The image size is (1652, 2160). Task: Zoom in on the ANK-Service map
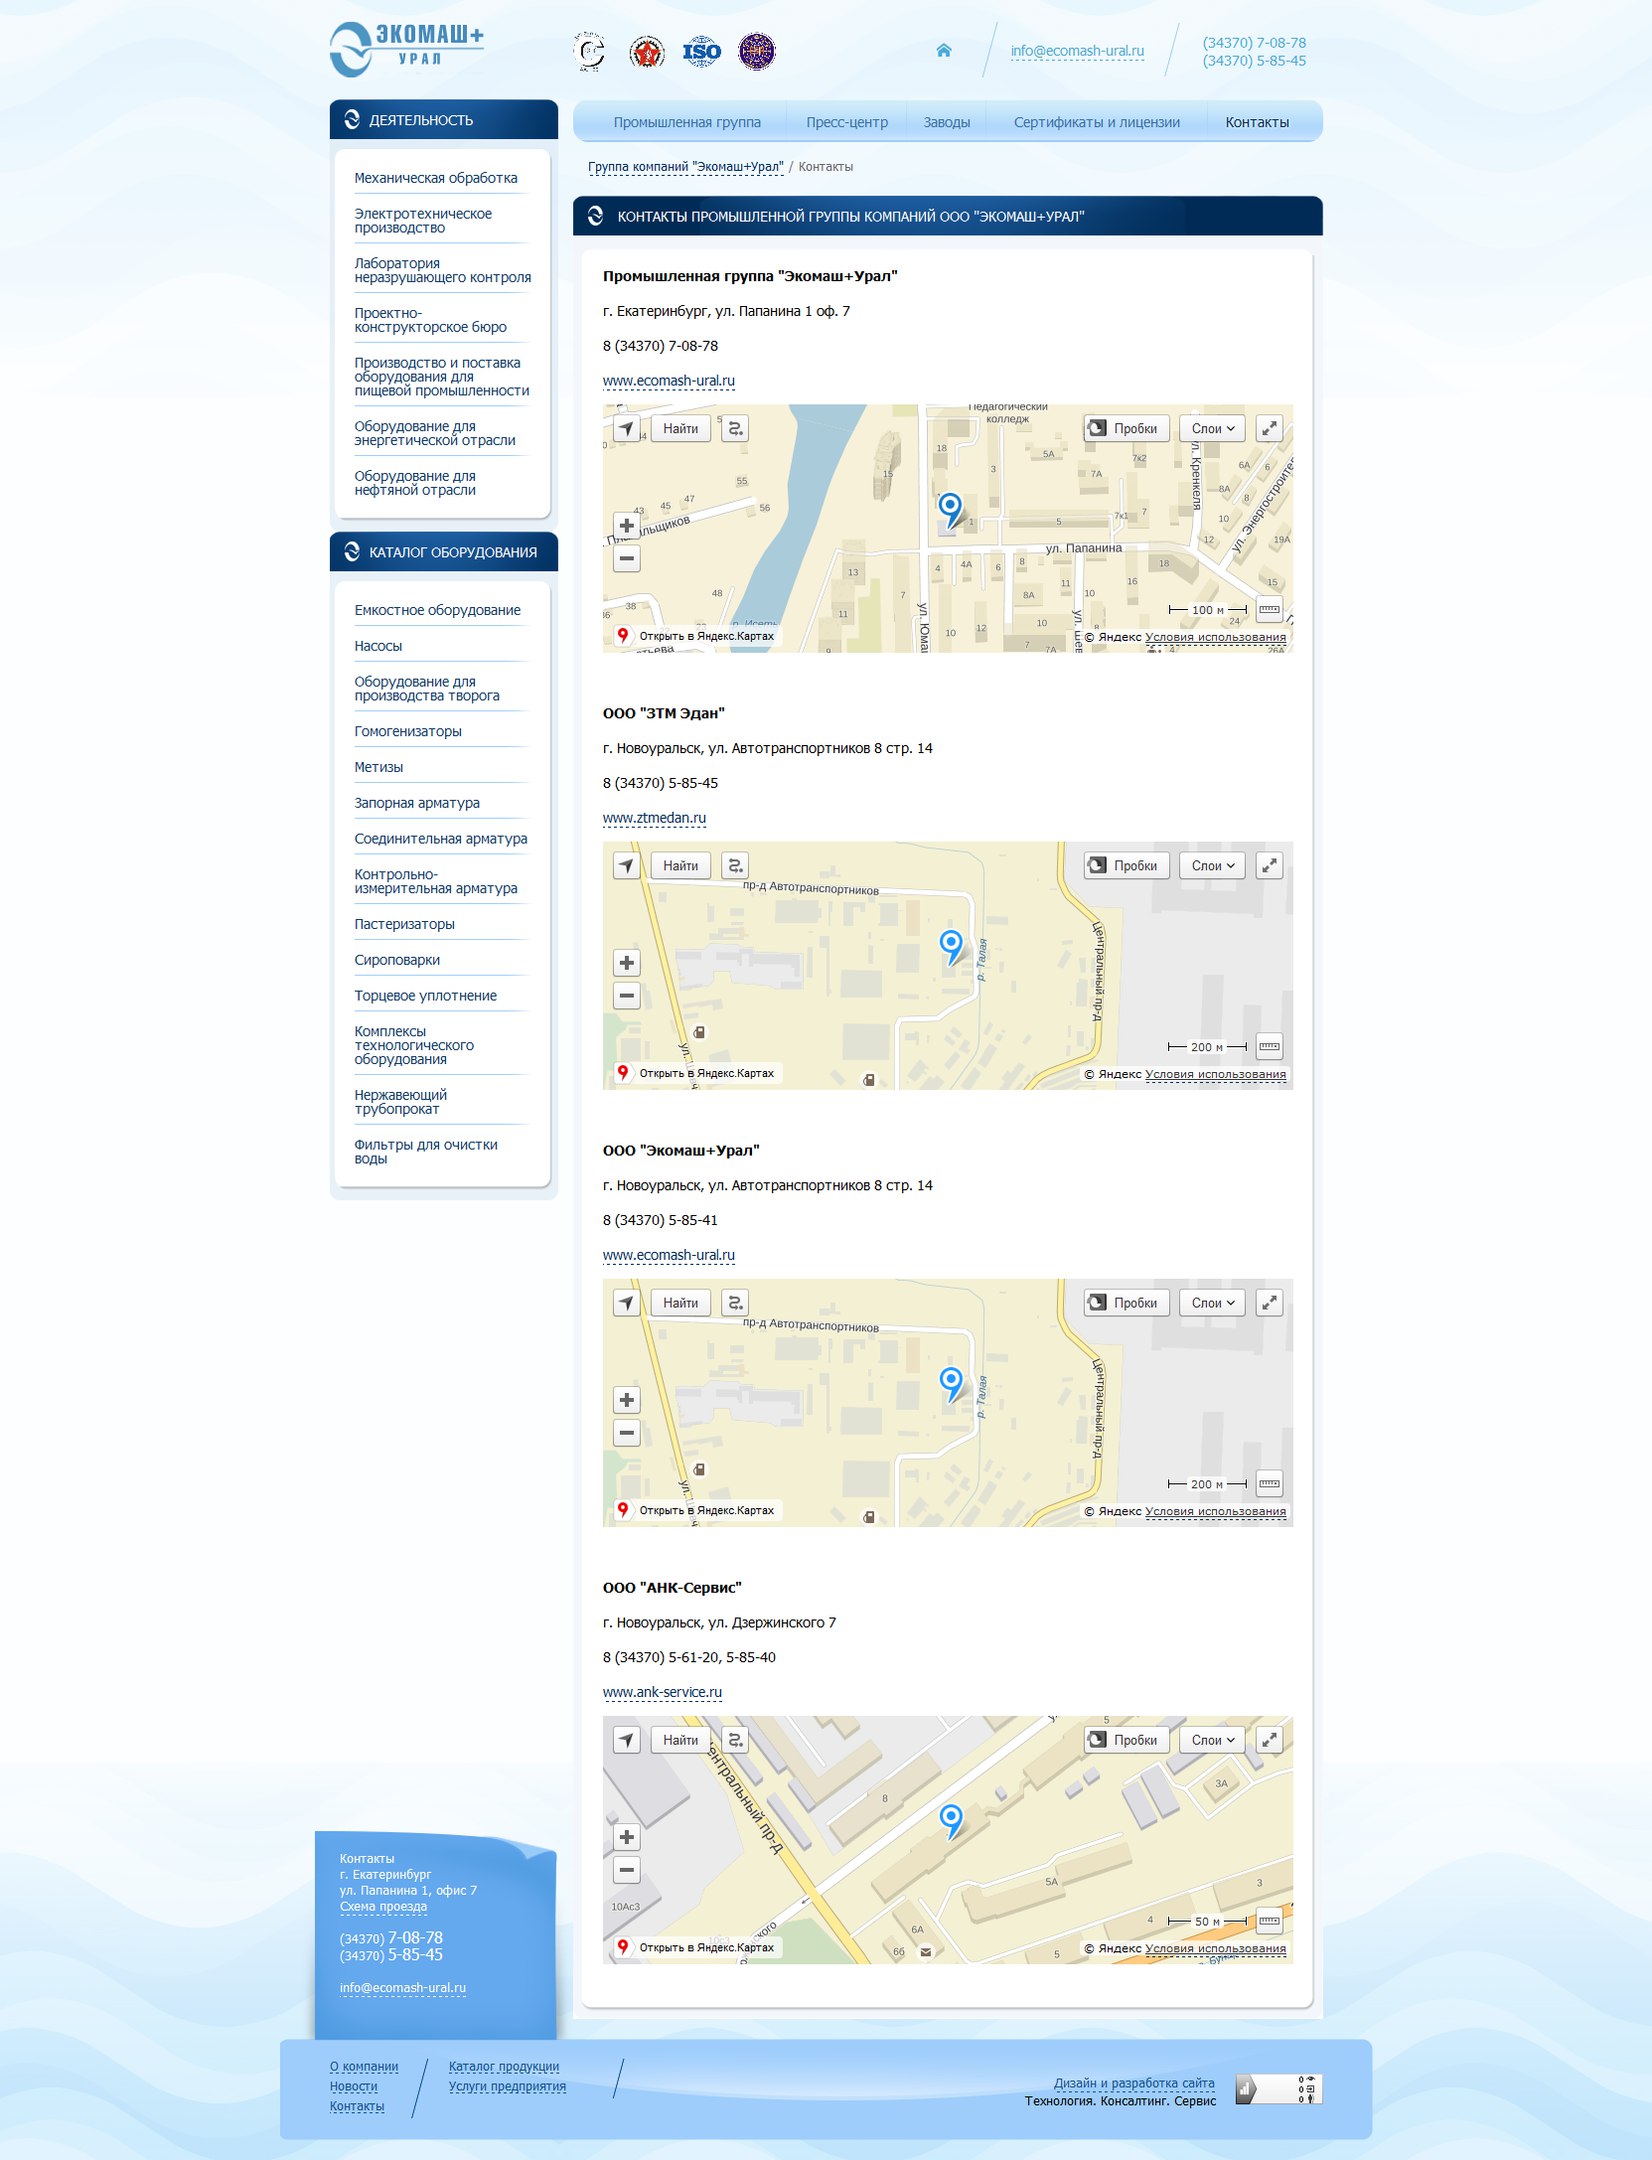626,1836
